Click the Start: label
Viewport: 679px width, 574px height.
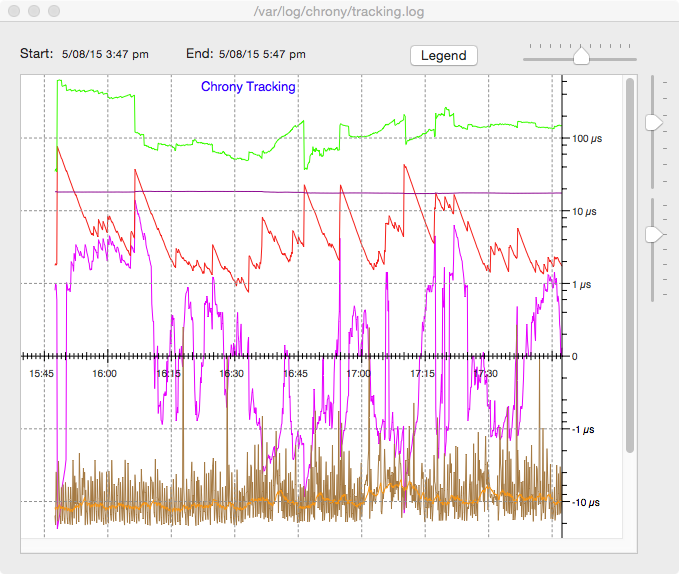(36, 54)
